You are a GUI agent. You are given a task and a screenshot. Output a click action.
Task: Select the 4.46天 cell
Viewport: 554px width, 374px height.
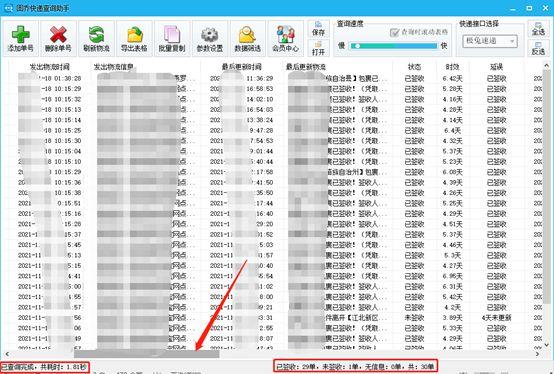click(x=452, y=245)
